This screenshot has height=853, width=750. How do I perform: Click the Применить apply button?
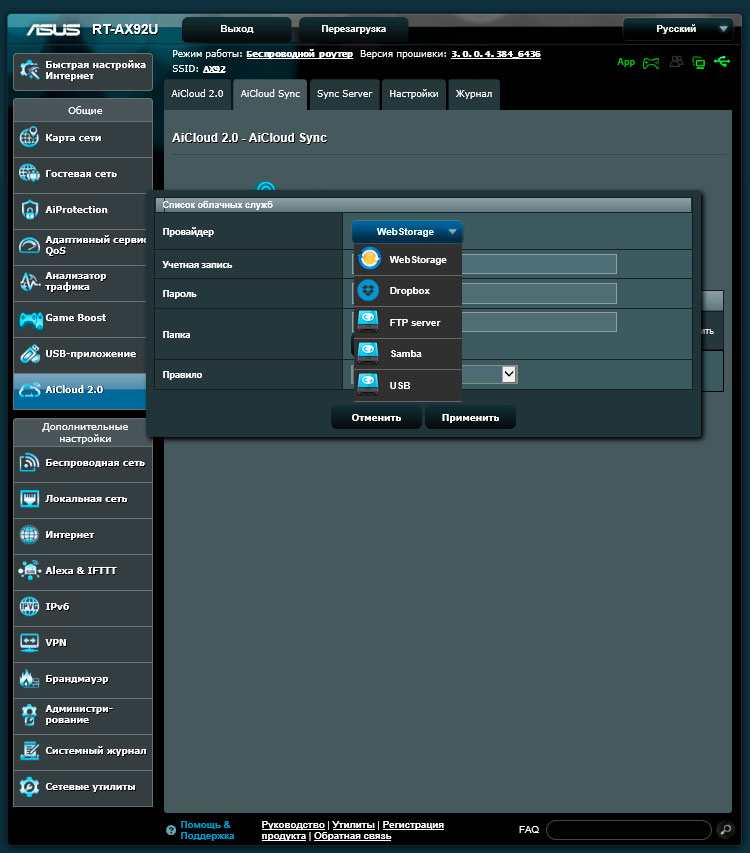pyautogui.click(x=470, y=418)
